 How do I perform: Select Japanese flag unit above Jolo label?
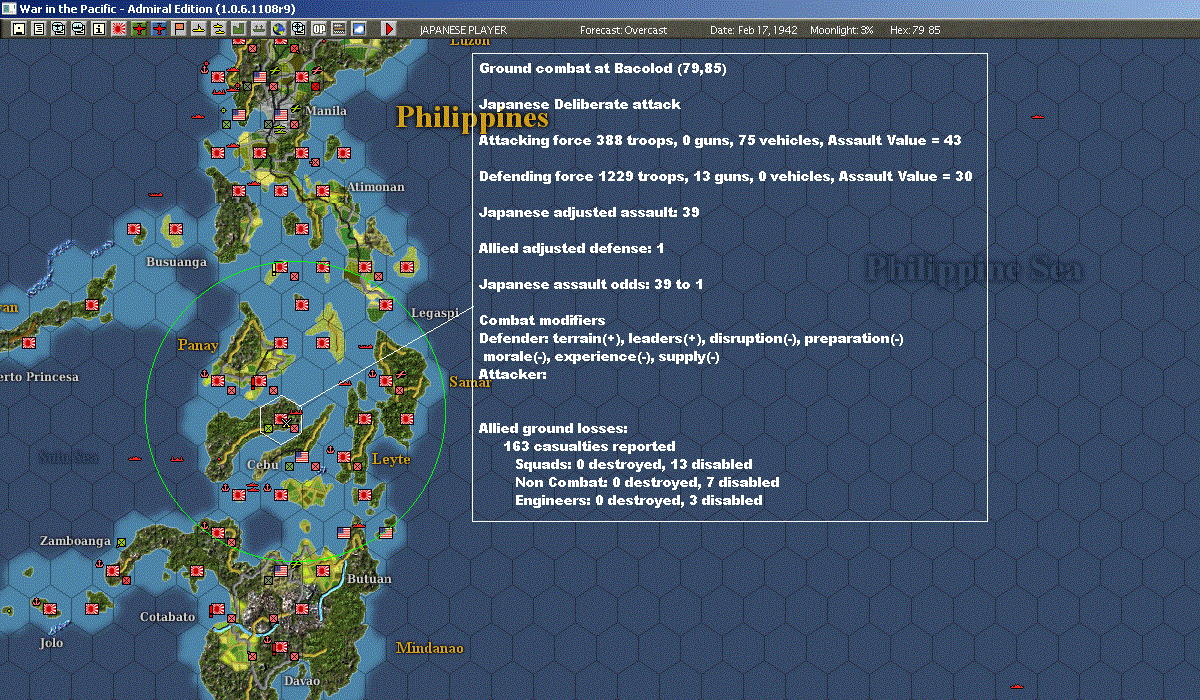[x=50, y=609]
